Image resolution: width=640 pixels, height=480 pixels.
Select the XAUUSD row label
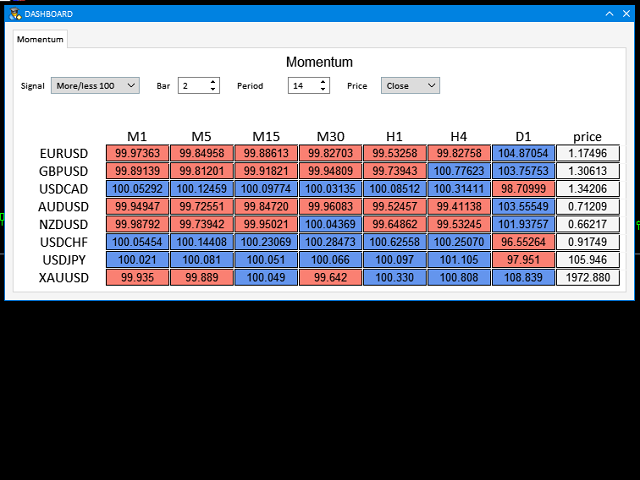pos(64,278)
